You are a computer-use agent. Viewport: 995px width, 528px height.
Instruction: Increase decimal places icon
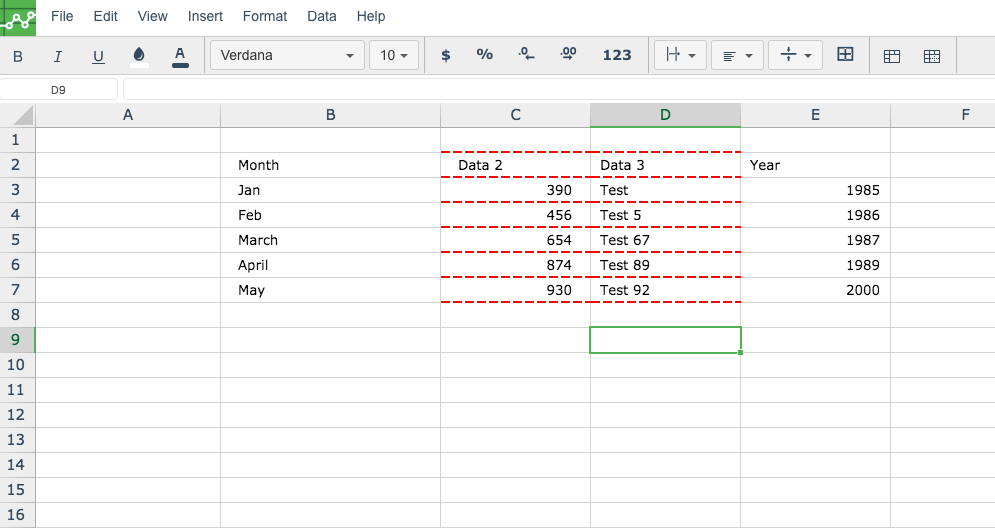pos(569,55)
